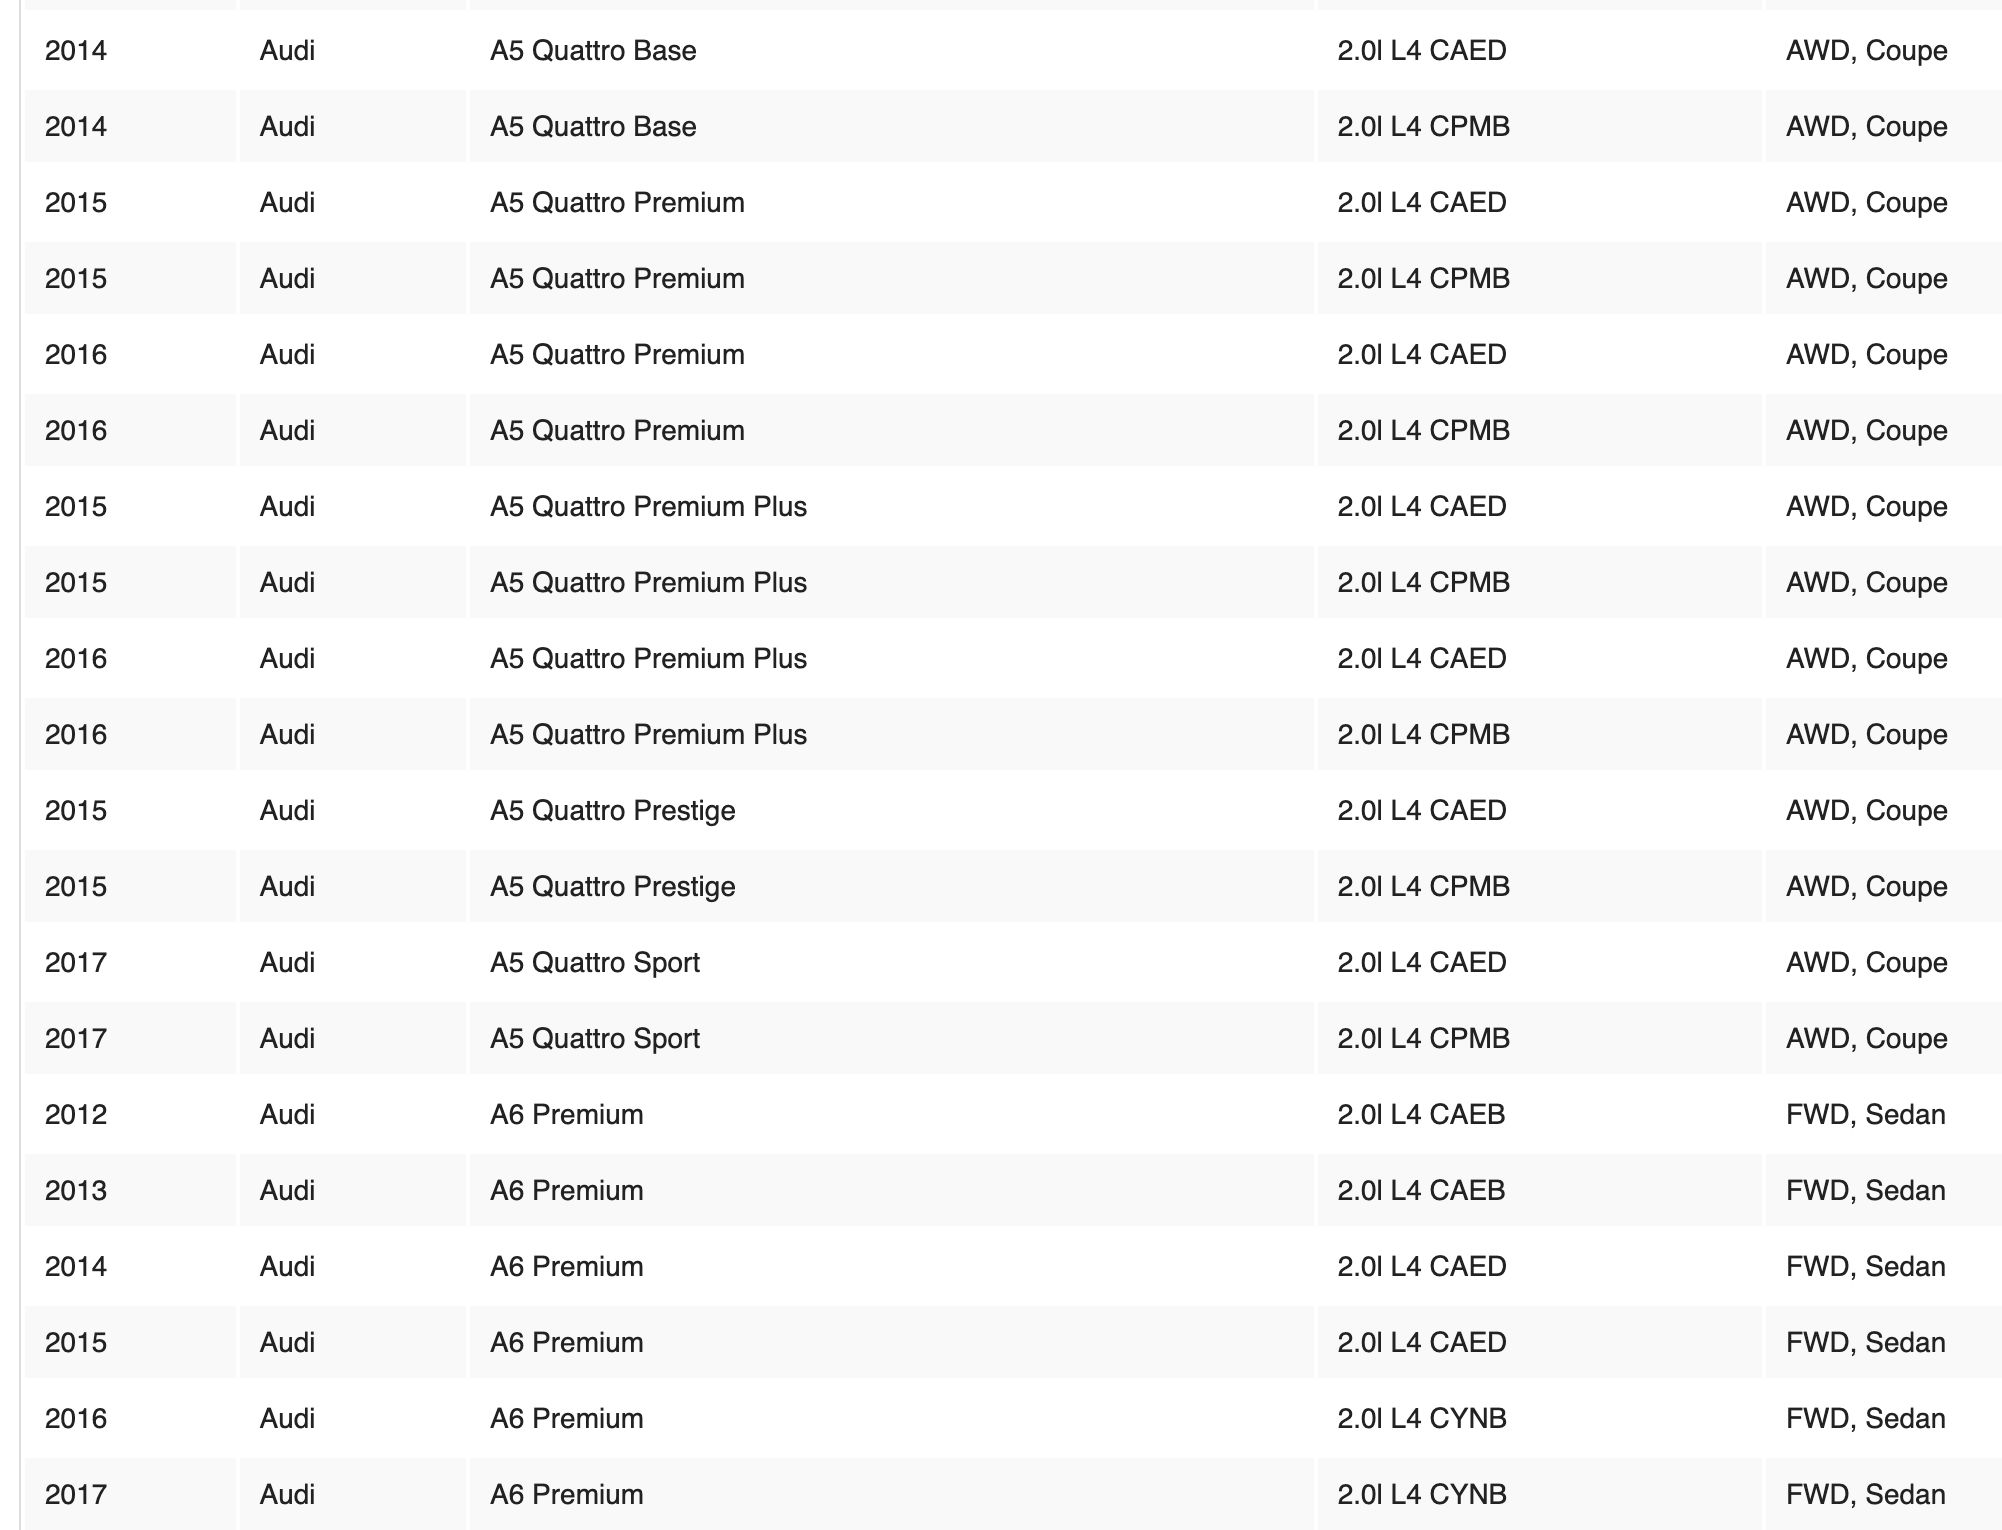Click year cell of CPMB A5 Quattro Sport
This screenshot has width=2002, height=1530.
coord(76,1038)
